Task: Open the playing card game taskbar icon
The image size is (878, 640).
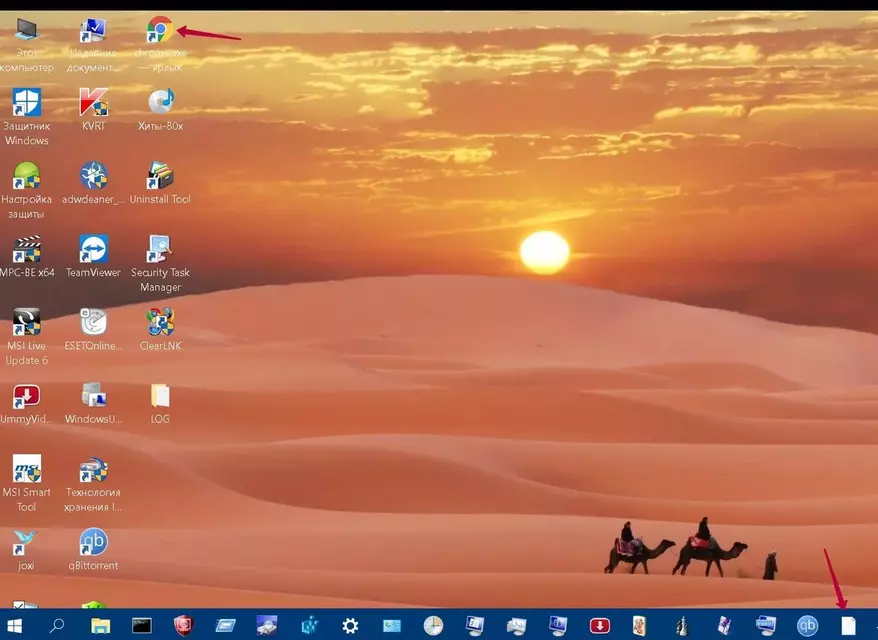Action: 640,625
